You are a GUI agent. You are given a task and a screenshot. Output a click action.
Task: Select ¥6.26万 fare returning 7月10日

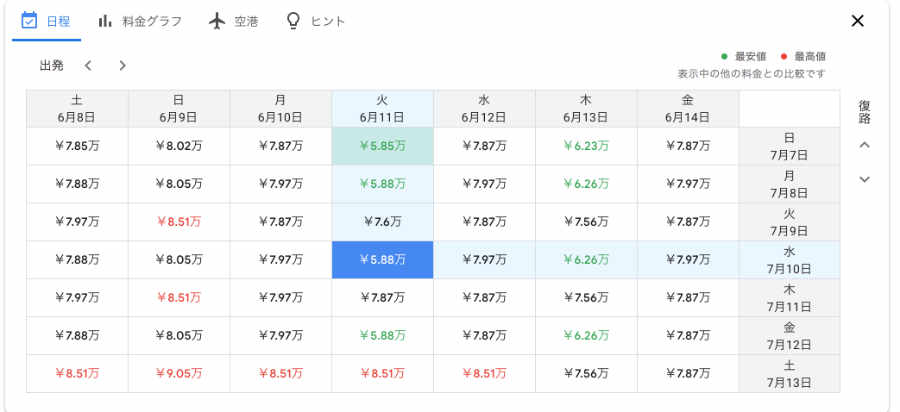coord(586,260)
